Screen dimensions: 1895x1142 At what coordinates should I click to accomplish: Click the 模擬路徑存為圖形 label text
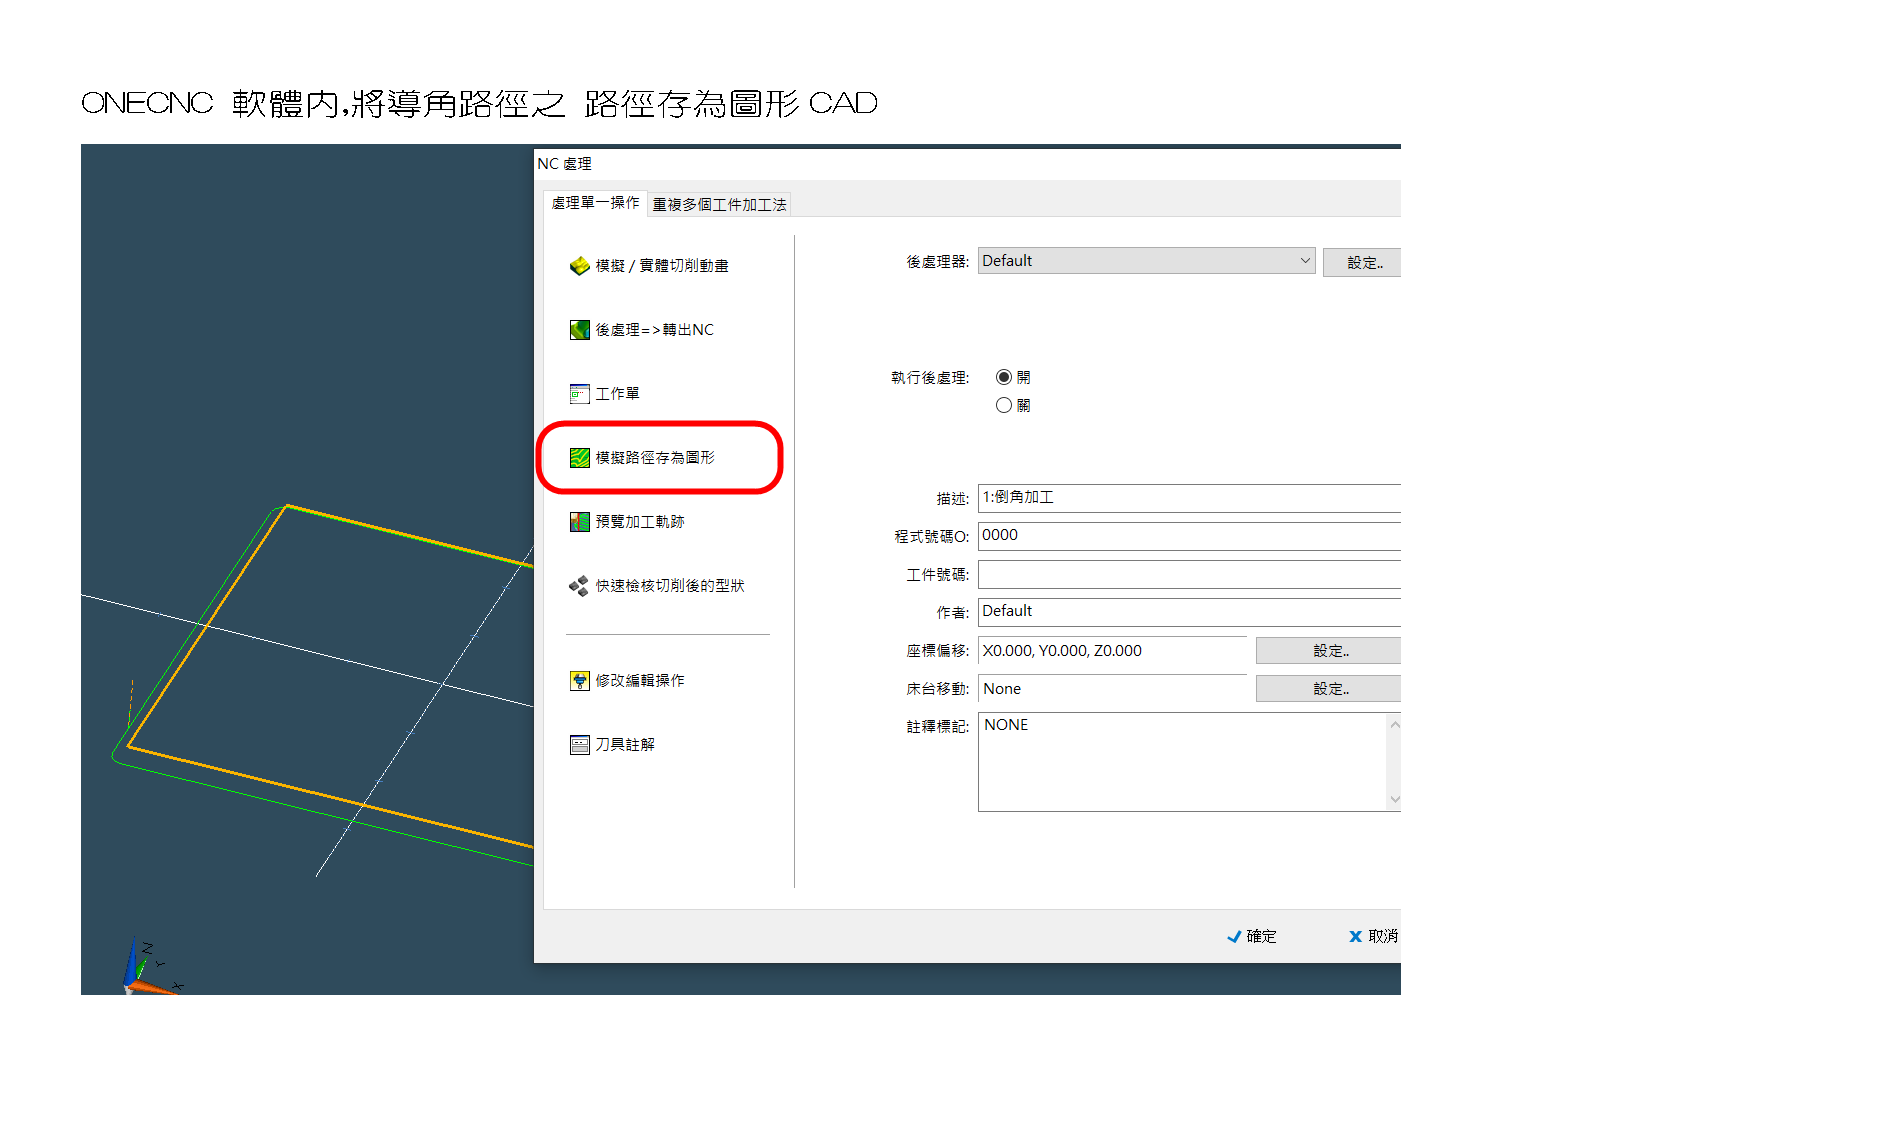(x=655, y=457)
